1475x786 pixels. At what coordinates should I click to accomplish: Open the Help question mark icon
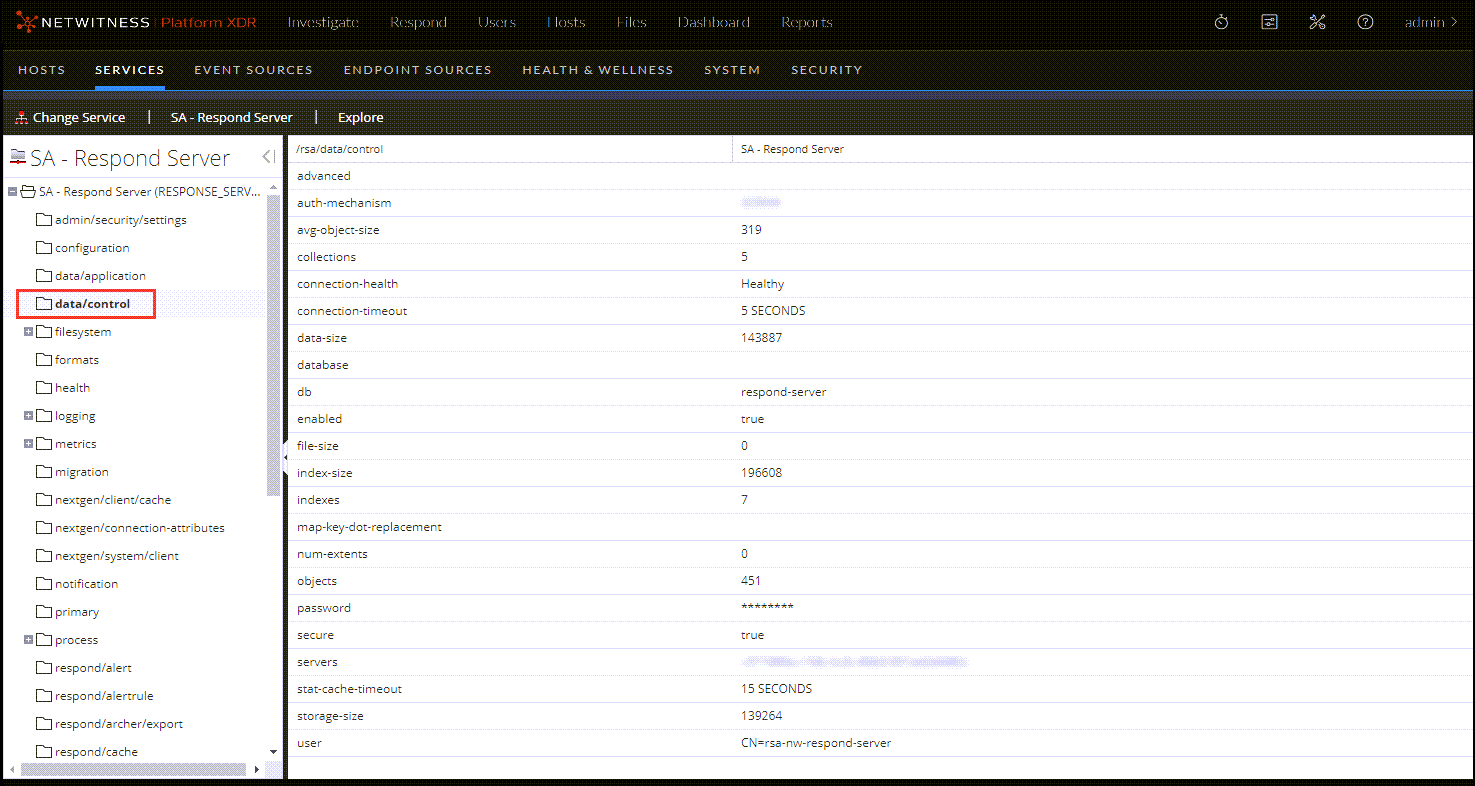1365,21
